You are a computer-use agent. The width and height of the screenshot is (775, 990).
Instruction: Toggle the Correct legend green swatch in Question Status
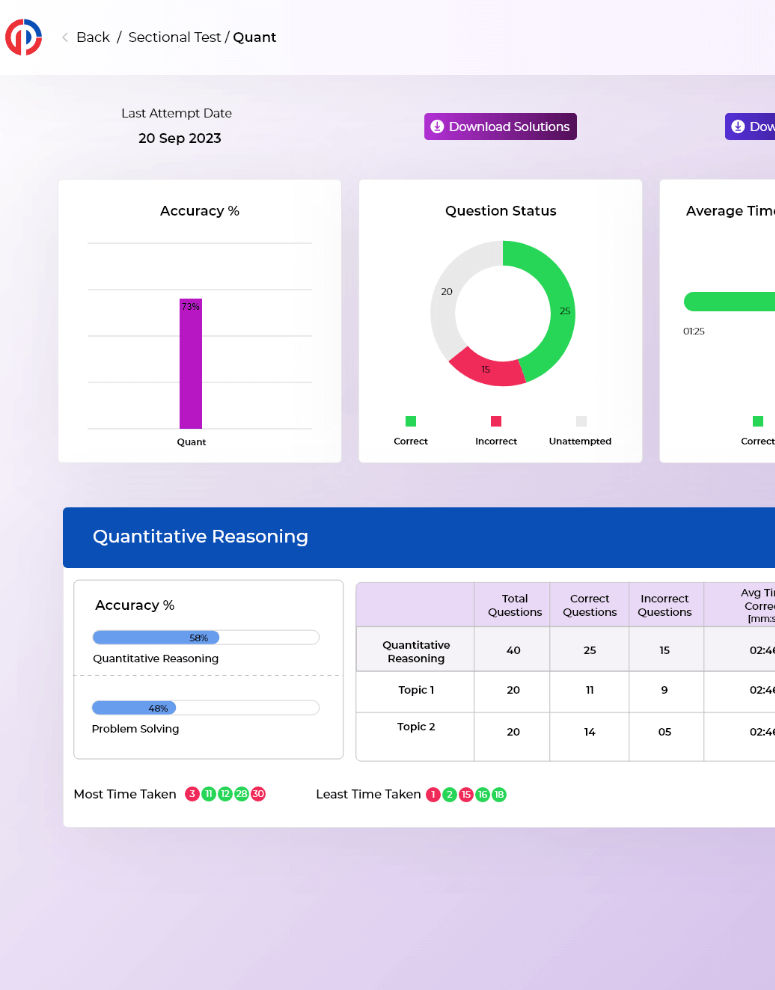tap(411, 421)
